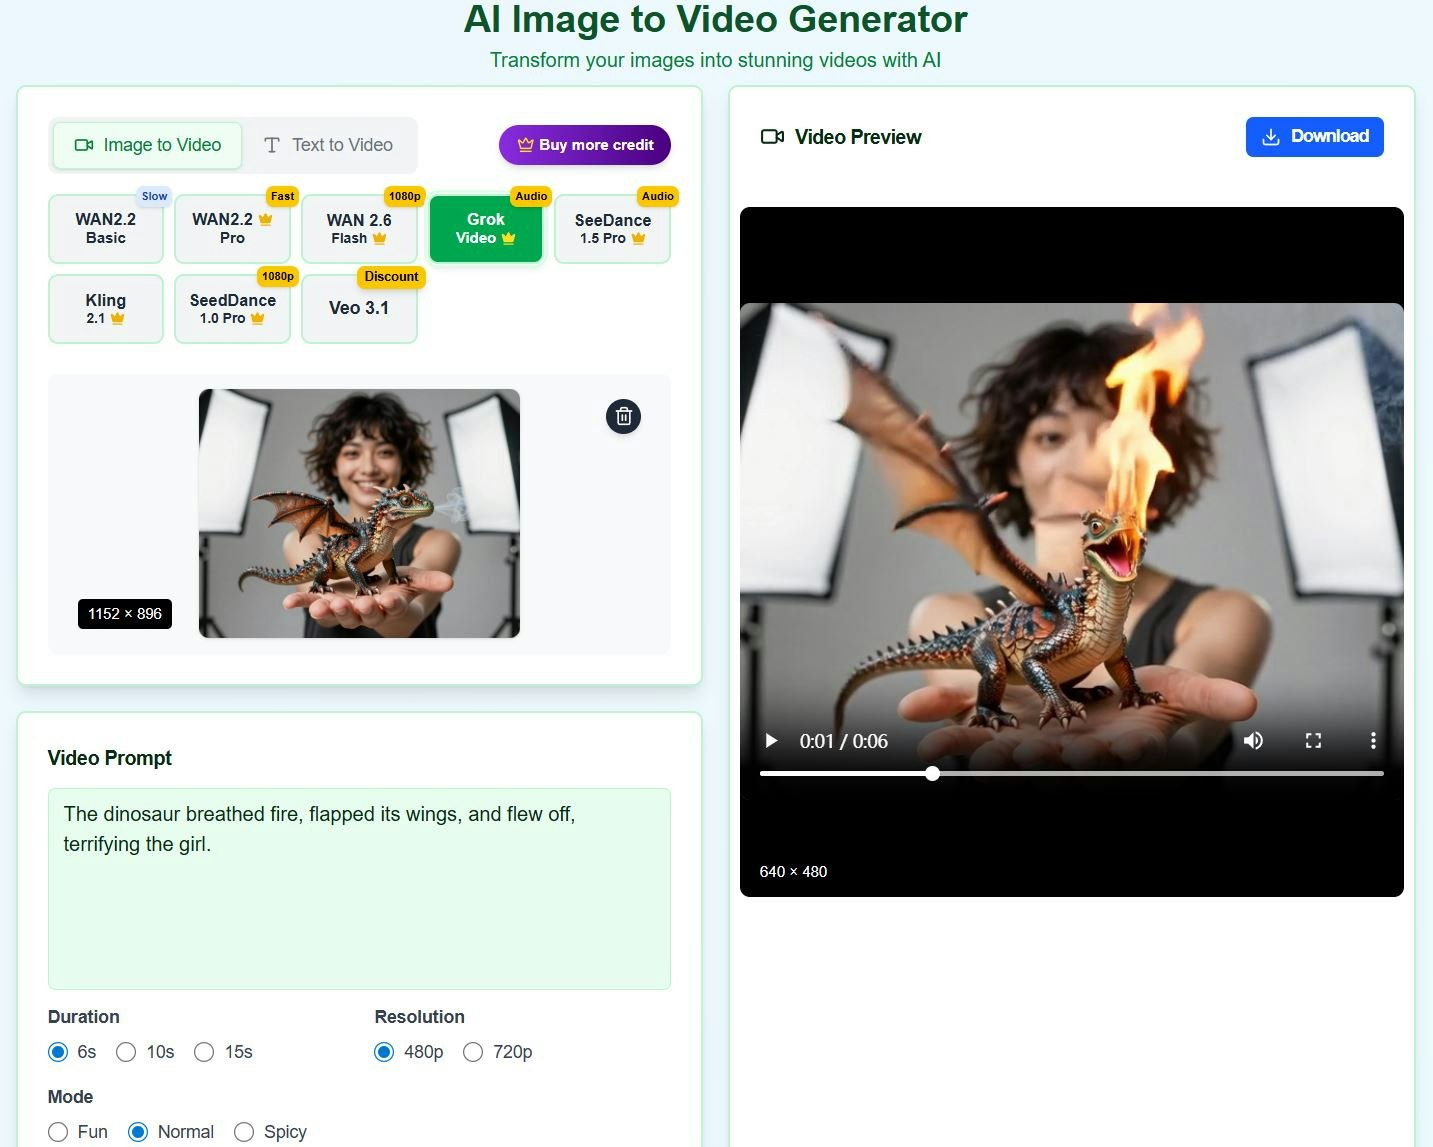Image resolution: width=1433 pixels, height=1147 pixels.
Task: Delete the uploaded dragon image
Action: [623, 417]
